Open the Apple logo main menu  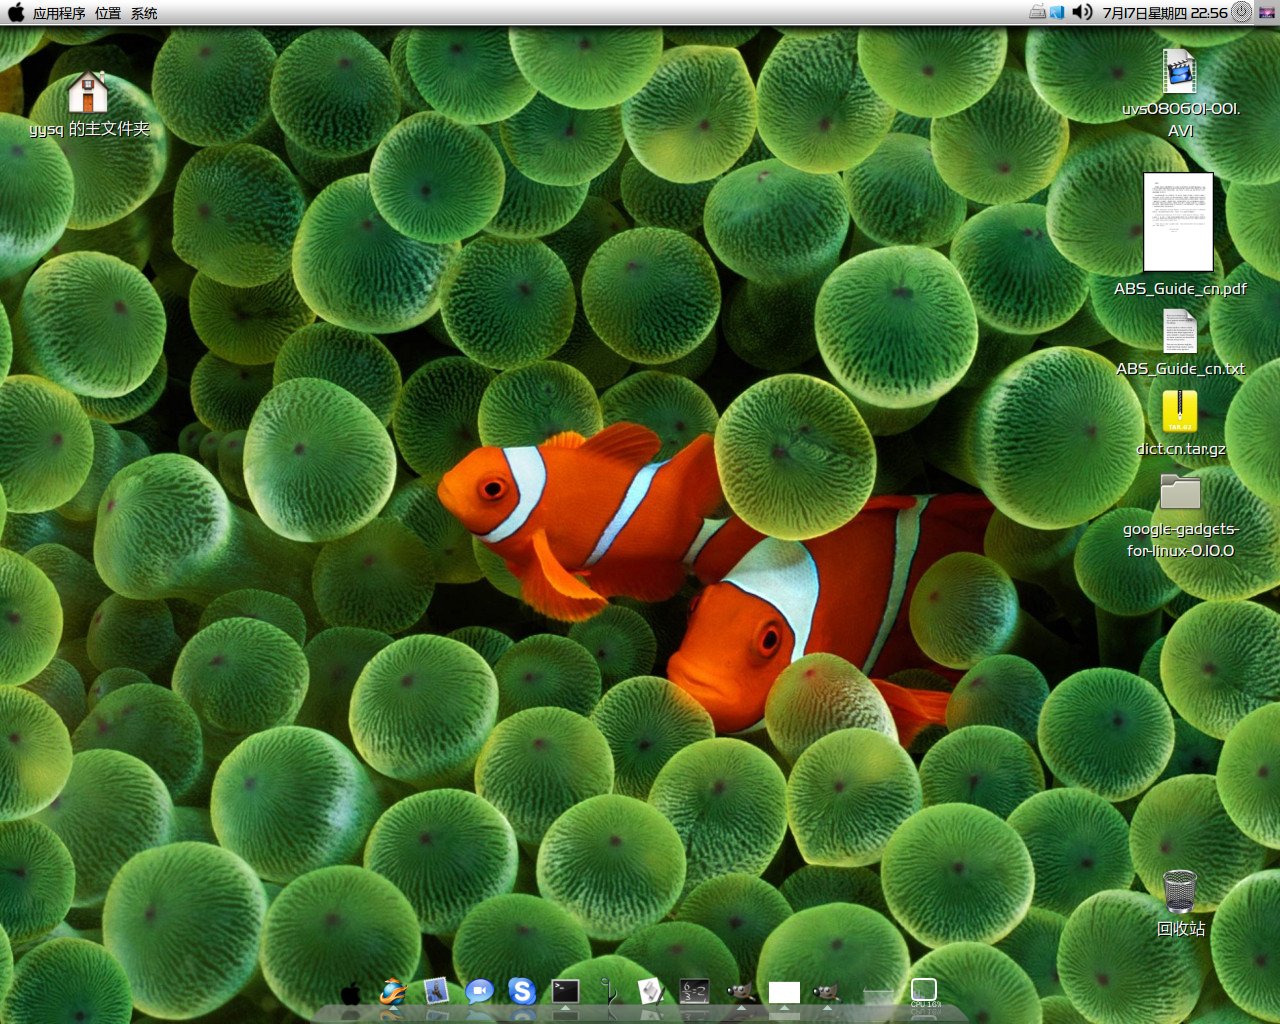pyautogui.click(x=16, y=12)
